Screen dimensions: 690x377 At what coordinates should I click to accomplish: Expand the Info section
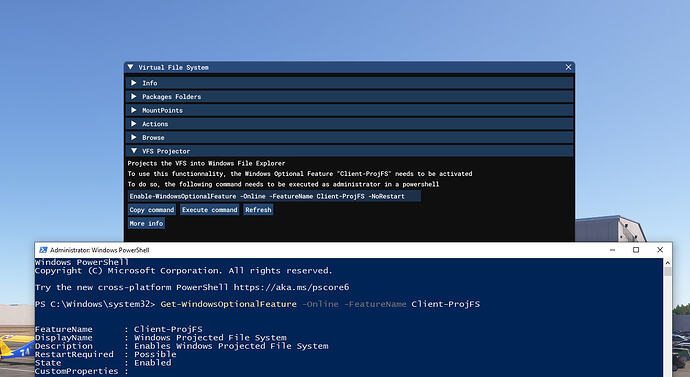[350, 83]
